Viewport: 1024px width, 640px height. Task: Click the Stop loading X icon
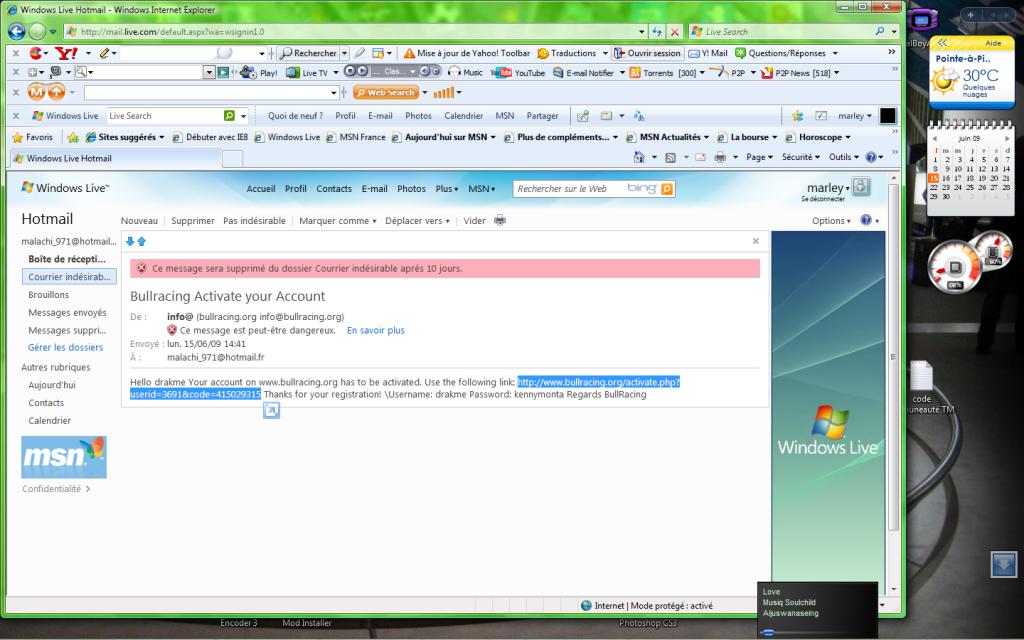[x=675, y=31]
